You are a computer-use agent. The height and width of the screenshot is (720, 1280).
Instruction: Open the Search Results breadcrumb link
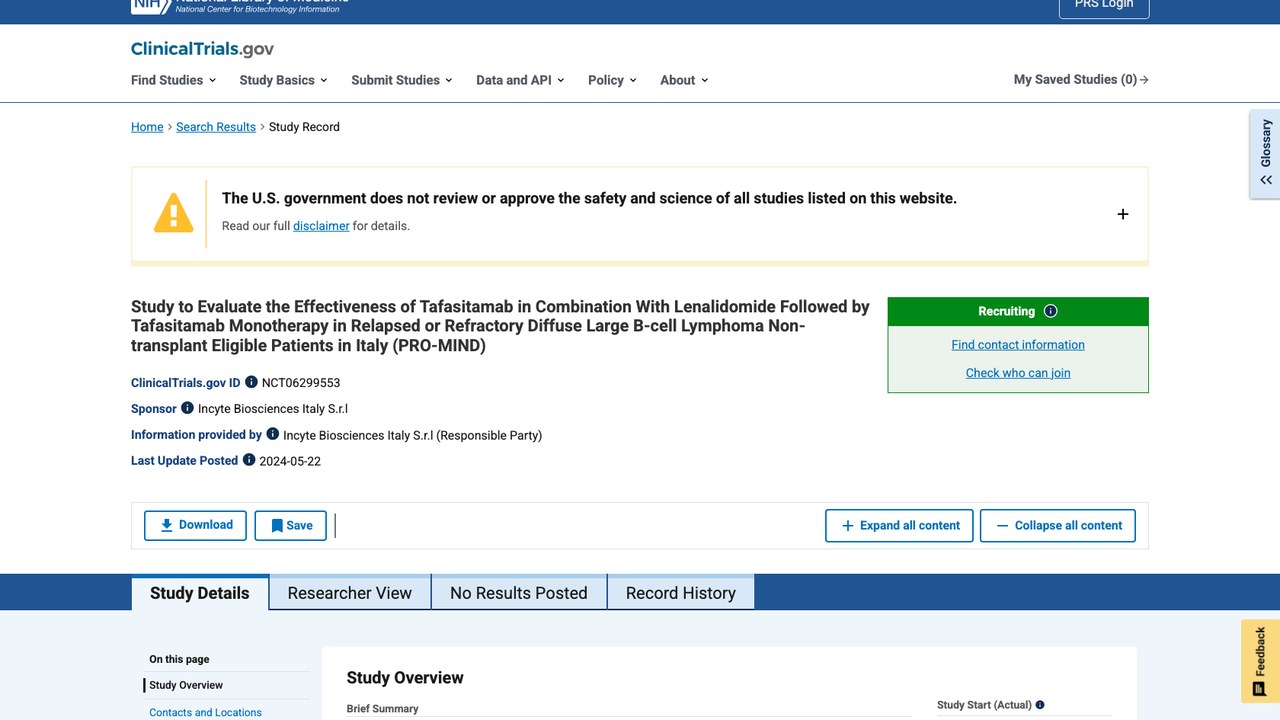216,127
